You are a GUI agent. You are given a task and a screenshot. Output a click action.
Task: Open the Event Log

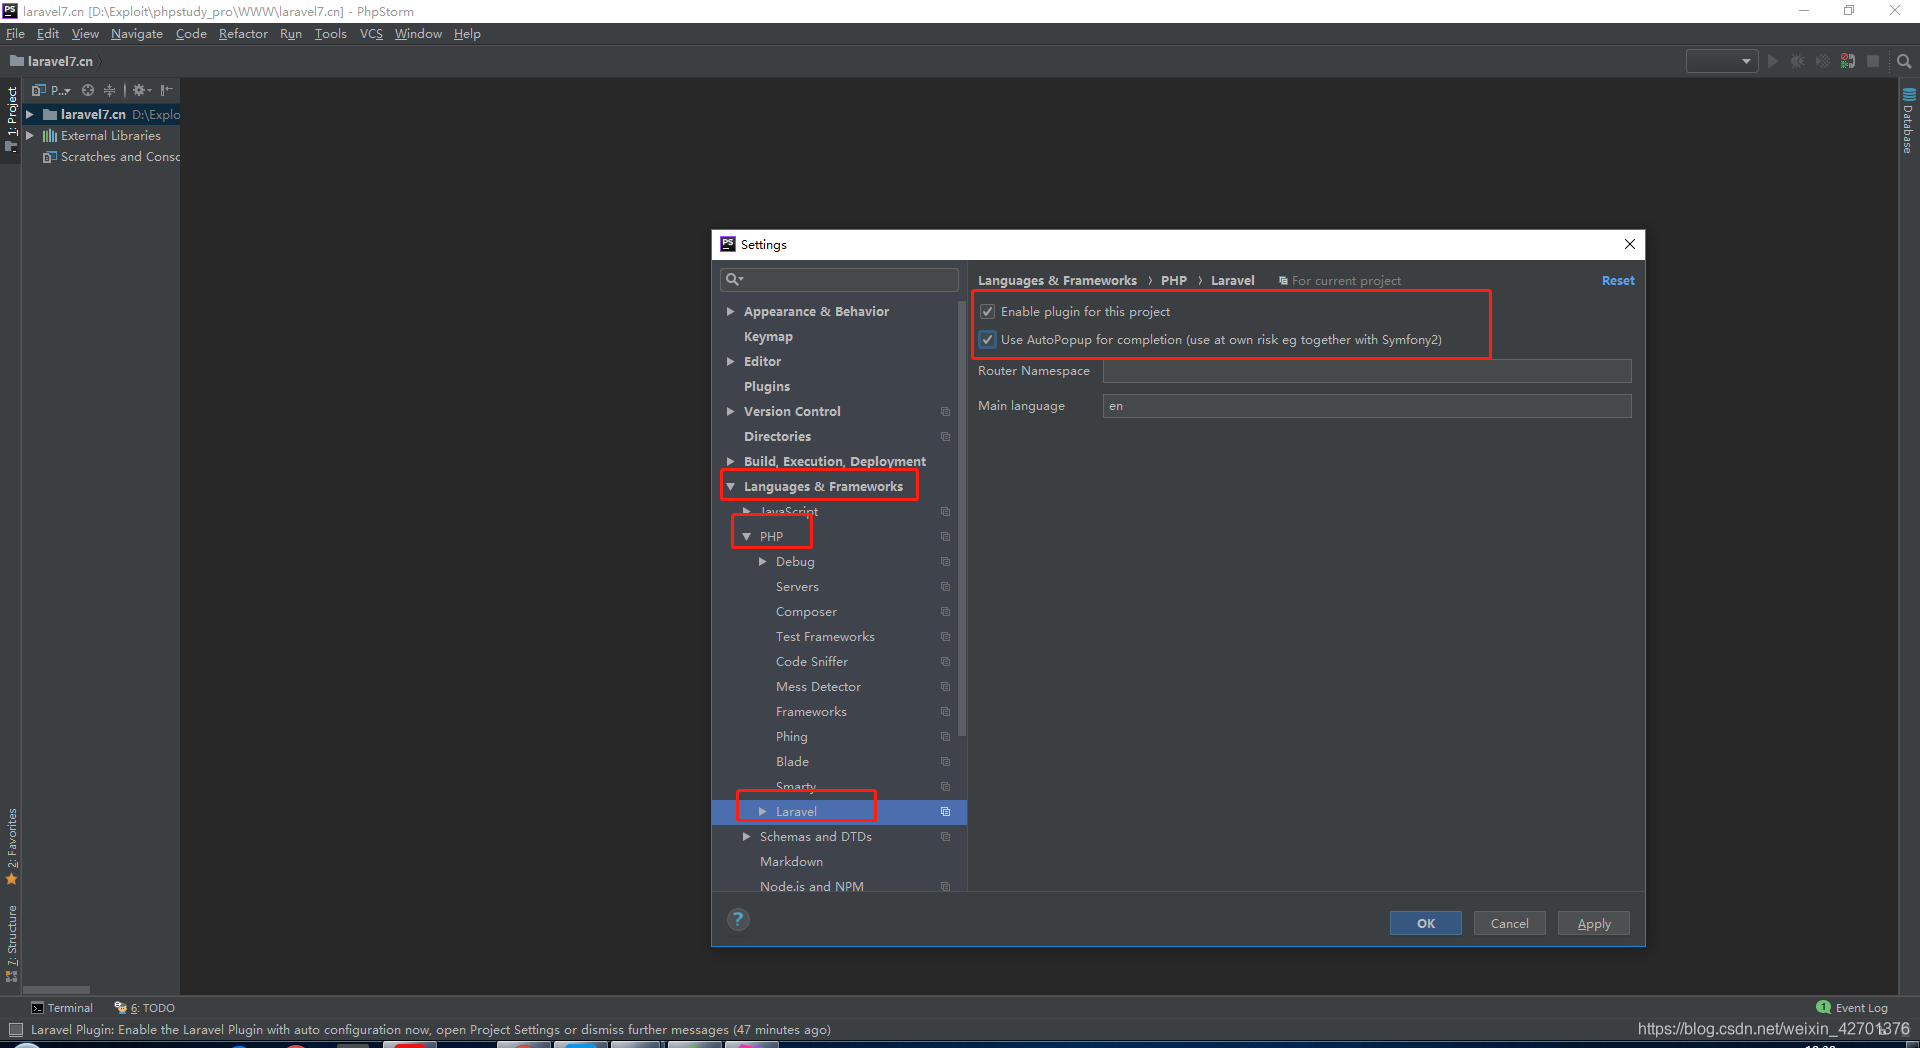pyautogui.click(x=1852, y=1008)
